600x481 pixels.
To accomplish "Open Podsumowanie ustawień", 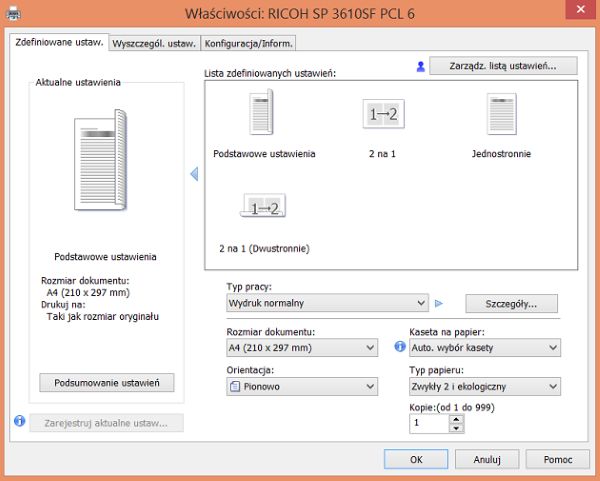I will (107, 383).
